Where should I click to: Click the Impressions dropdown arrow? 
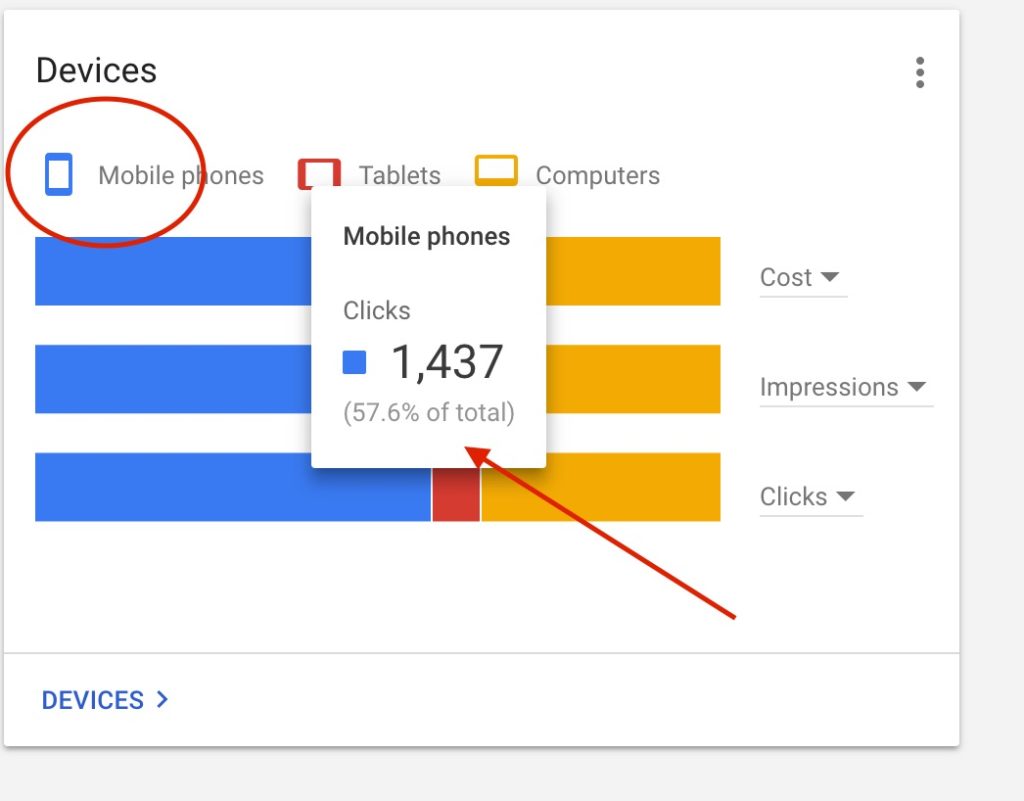coord(917,386)
